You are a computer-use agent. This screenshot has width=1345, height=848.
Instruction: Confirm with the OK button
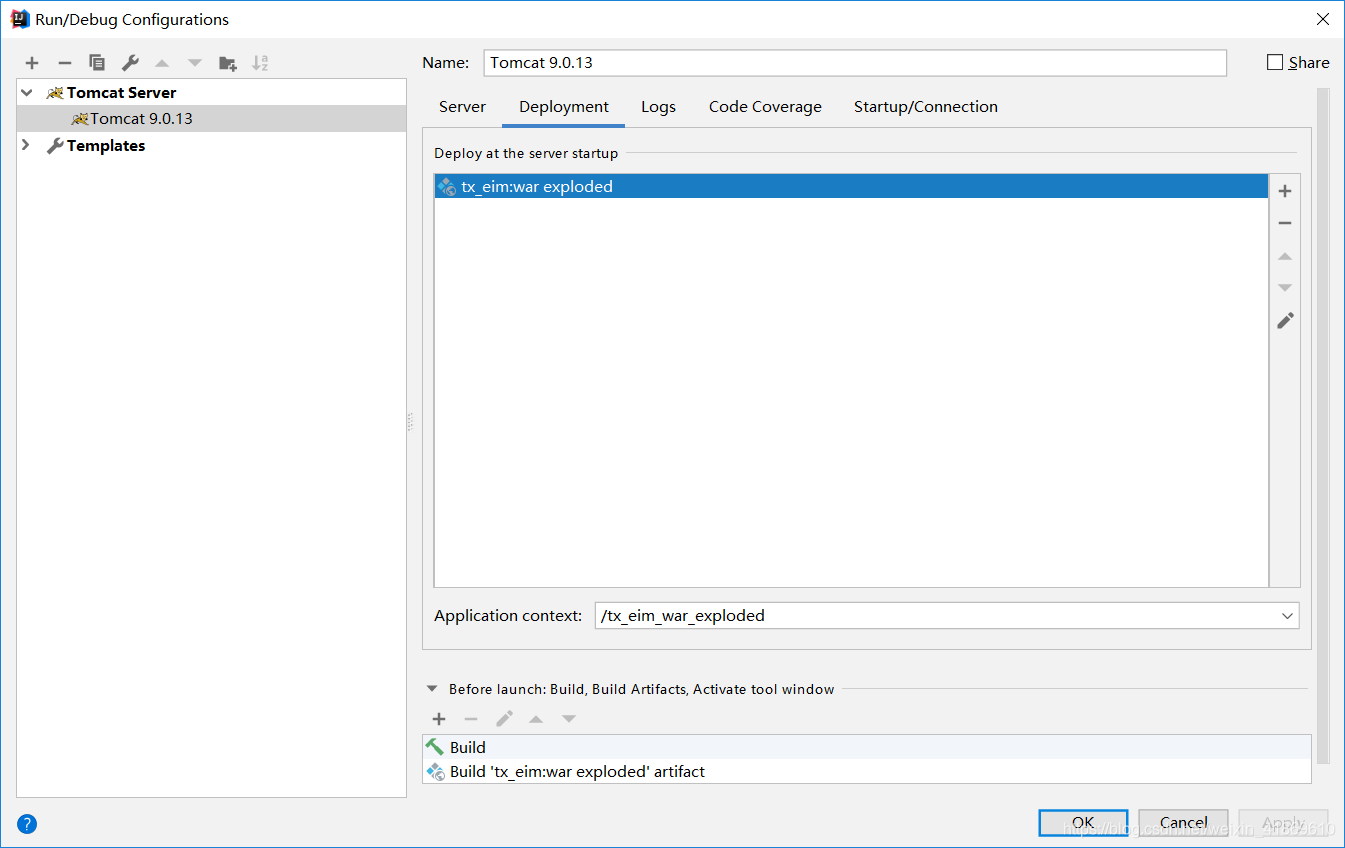(x=1083, y=824)
